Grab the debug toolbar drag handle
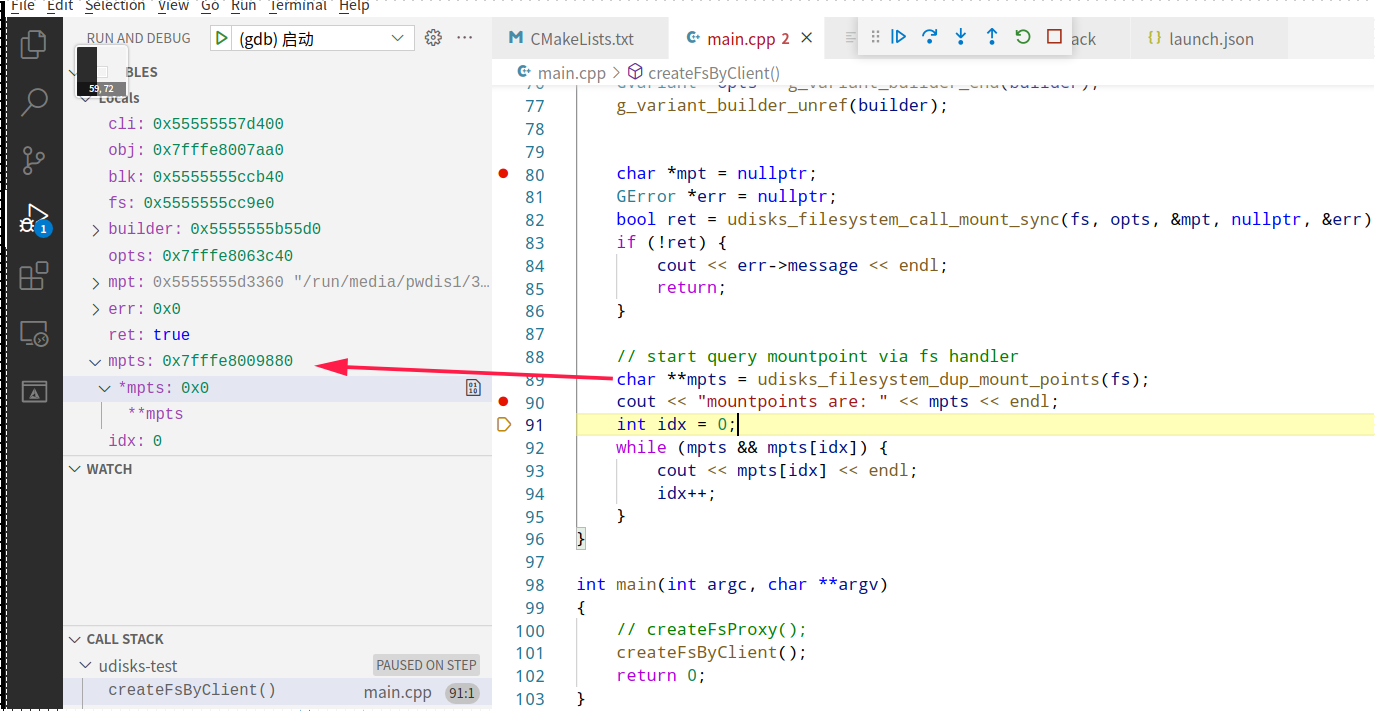The height and width of the screenshot is (711, 1375). (875, 37)
